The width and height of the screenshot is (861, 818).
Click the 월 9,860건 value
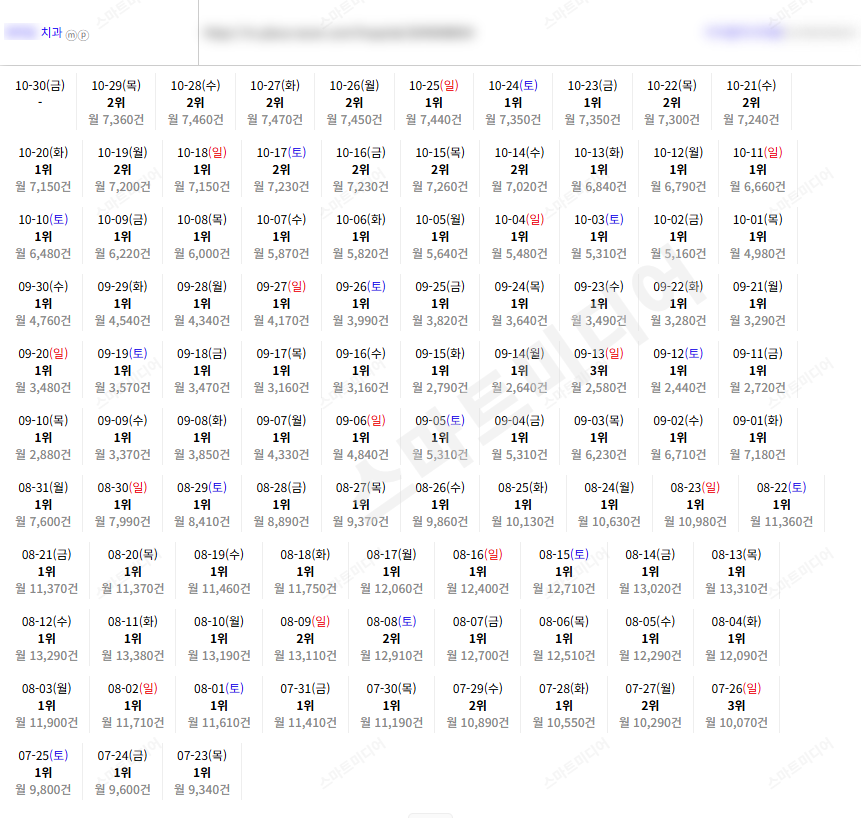[x=440, y=522]
